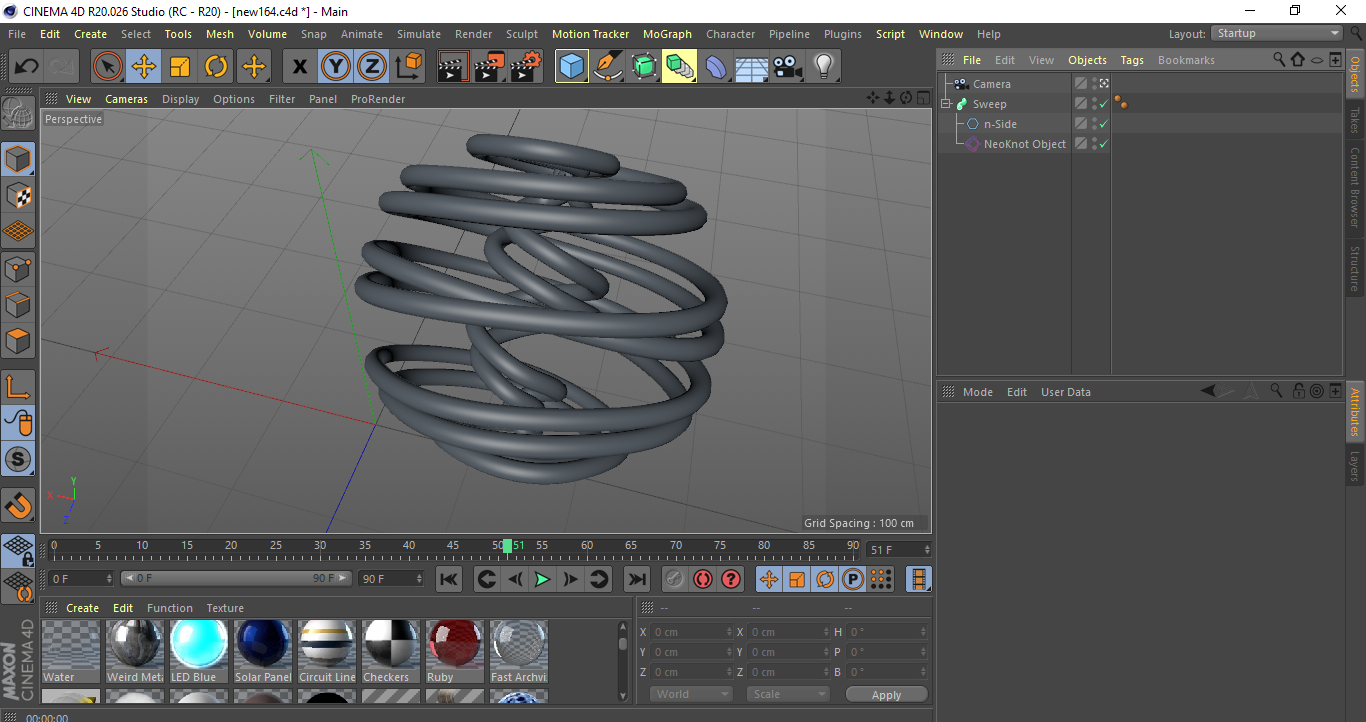Add a Cube primitive object
This screenshot has width=1366, height=722.
[572, 67]
